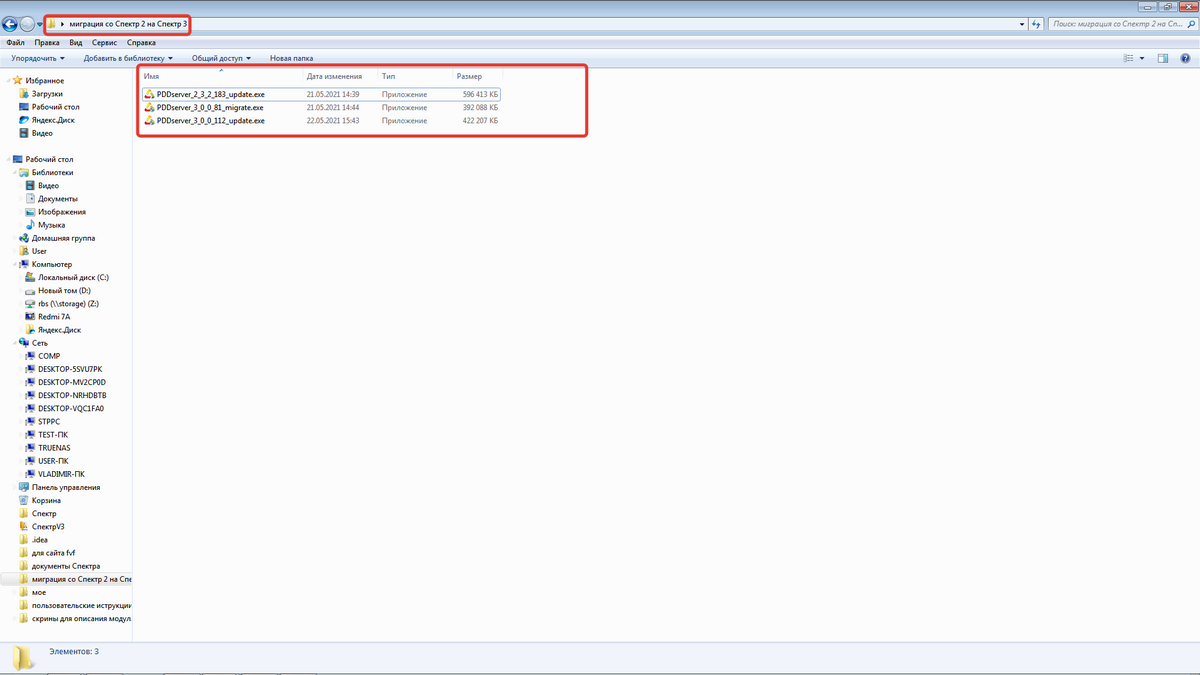Click the folder icon in the address bar
This screenshot has width=1200, height=675.
point(52,23)
